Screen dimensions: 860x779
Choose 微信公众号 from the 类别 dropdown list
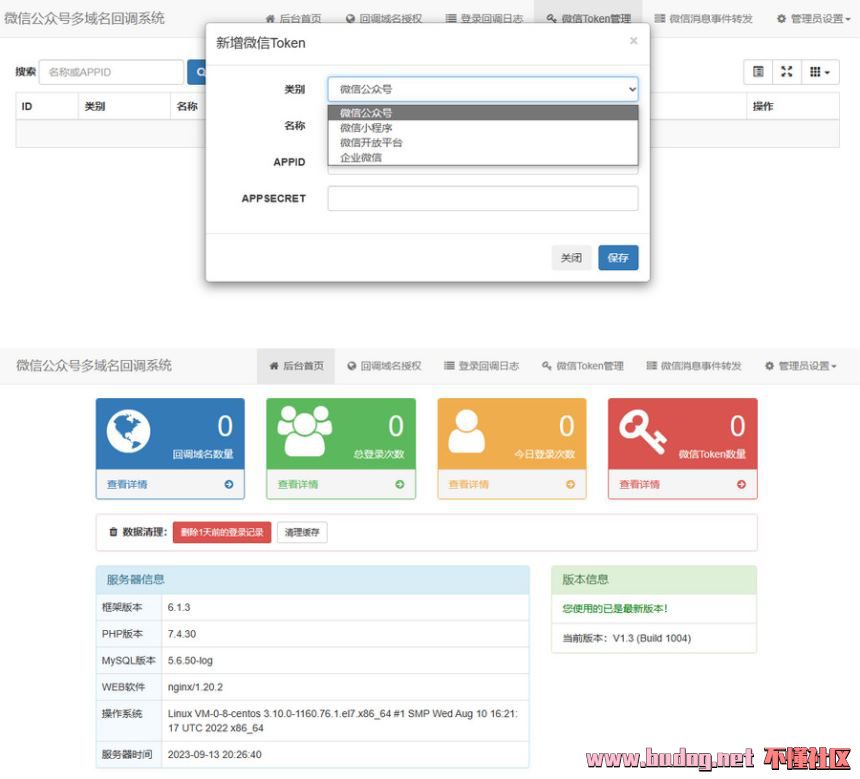tap(483, 113)
